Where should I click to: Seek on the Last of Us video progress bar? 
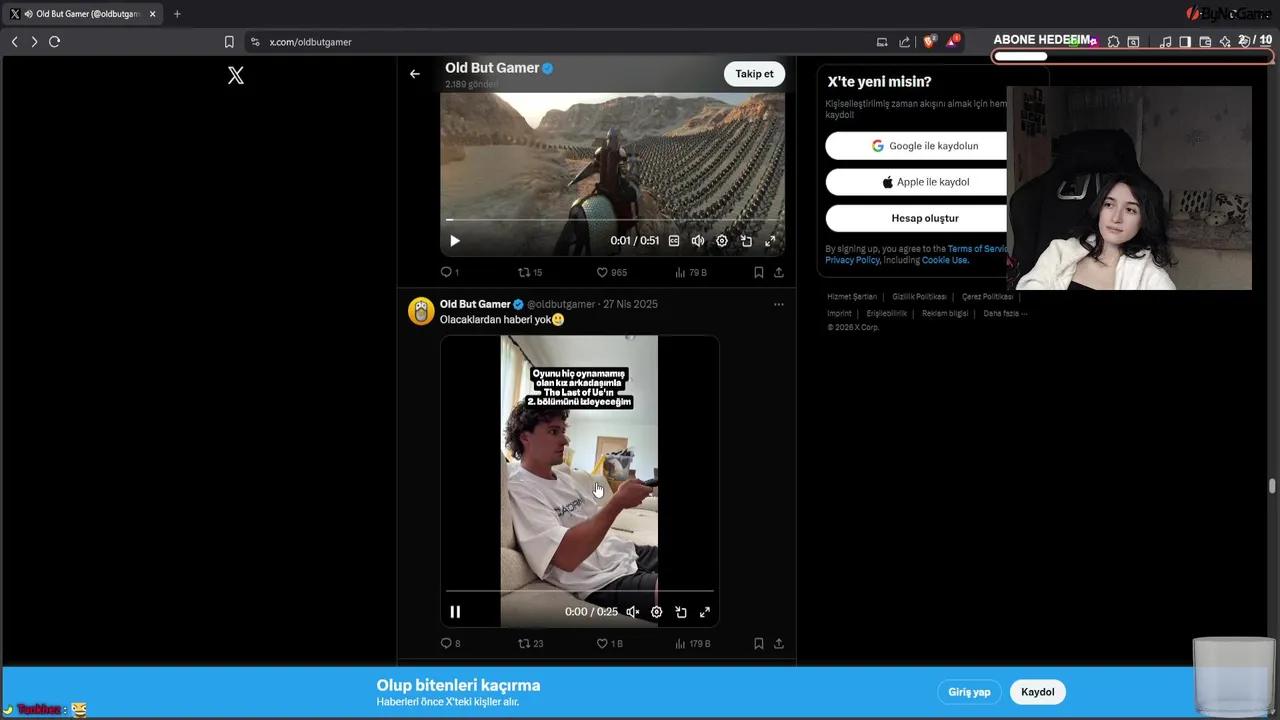[580, 591]
